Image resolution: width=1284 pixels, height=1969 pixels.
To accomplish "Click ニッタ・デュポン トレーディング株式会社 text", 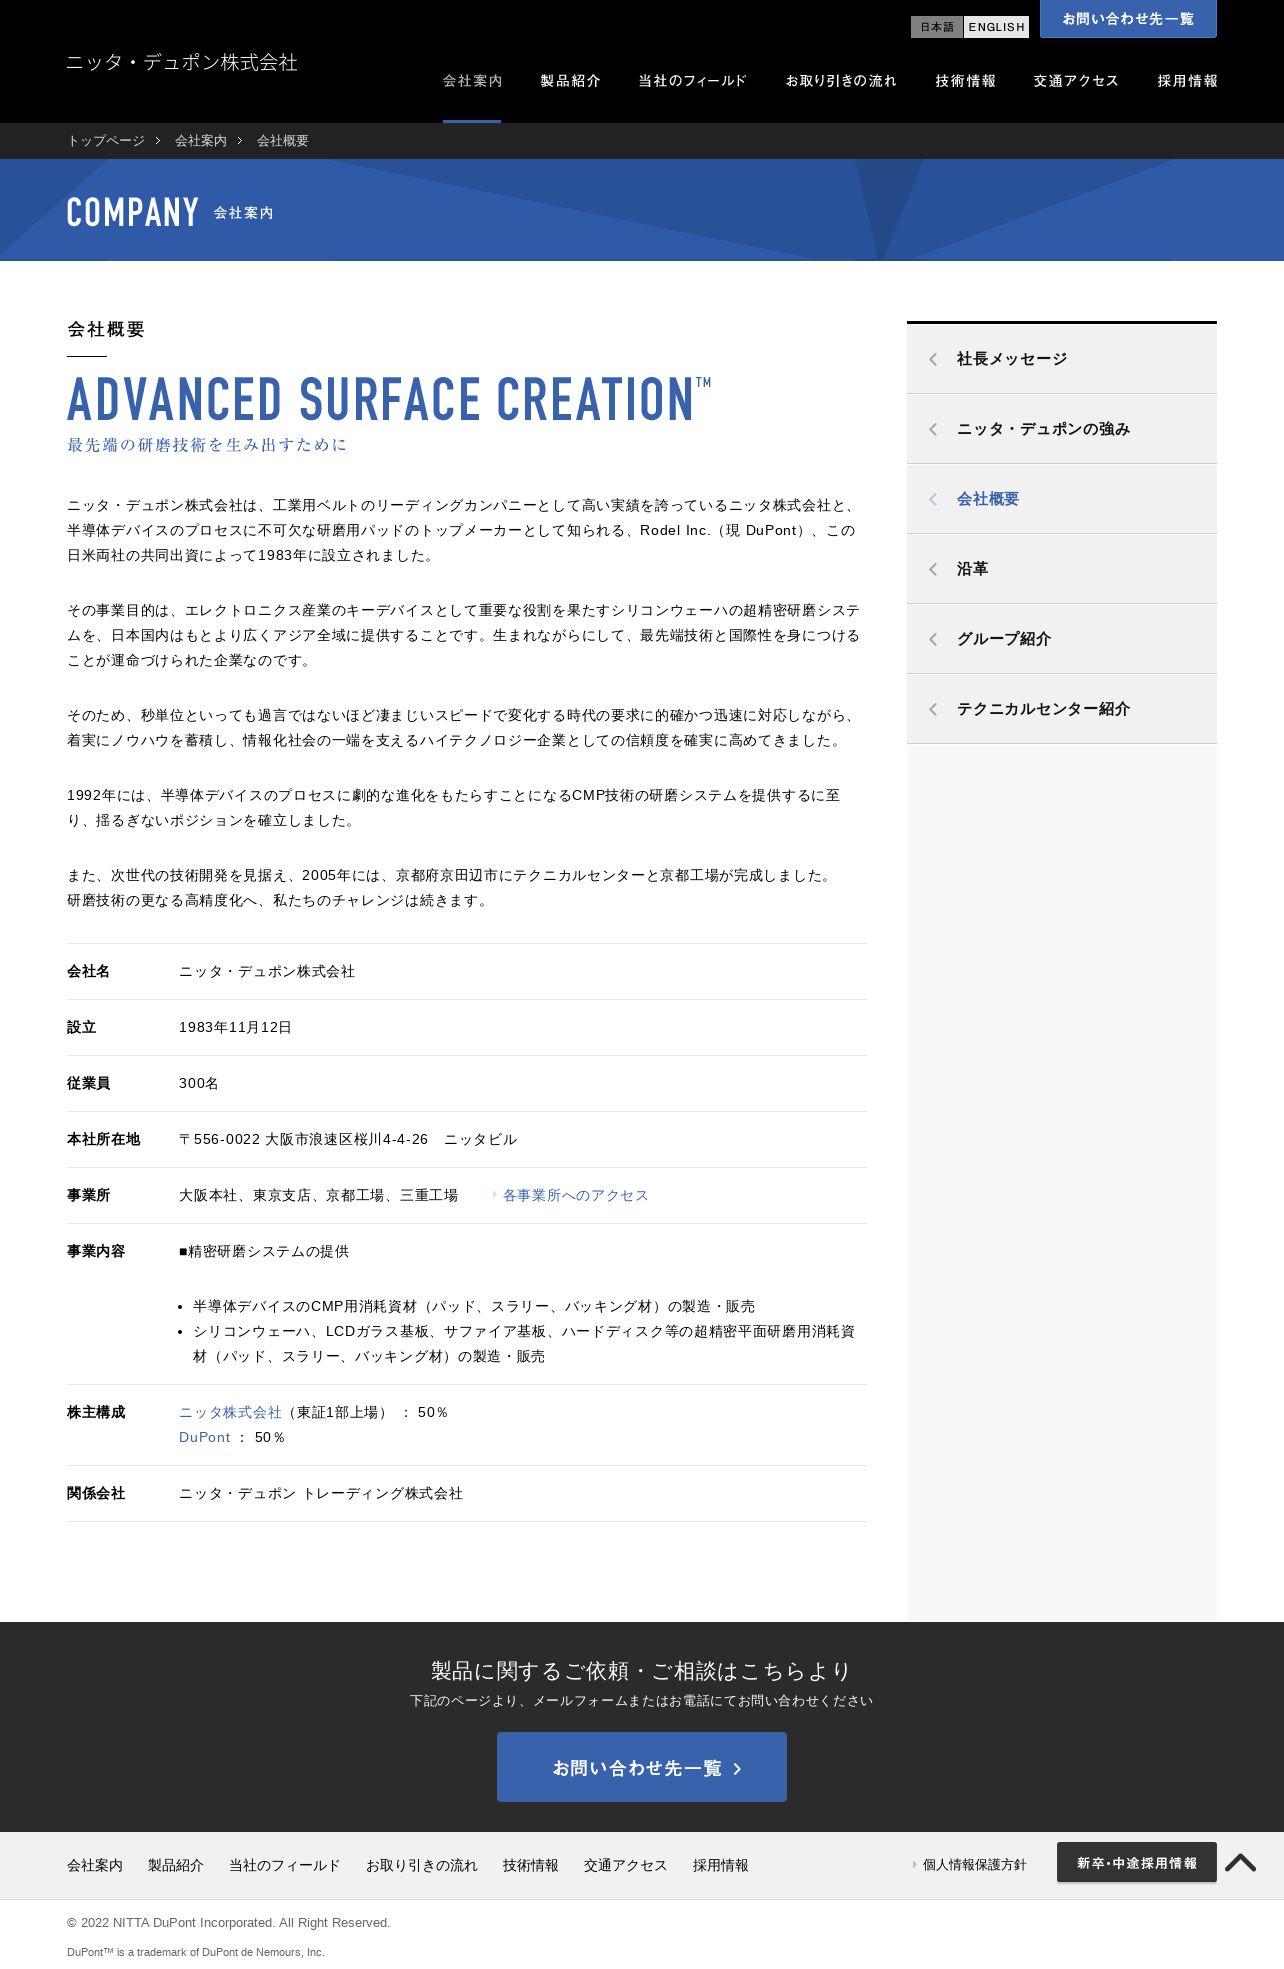I will point(321,1494).
